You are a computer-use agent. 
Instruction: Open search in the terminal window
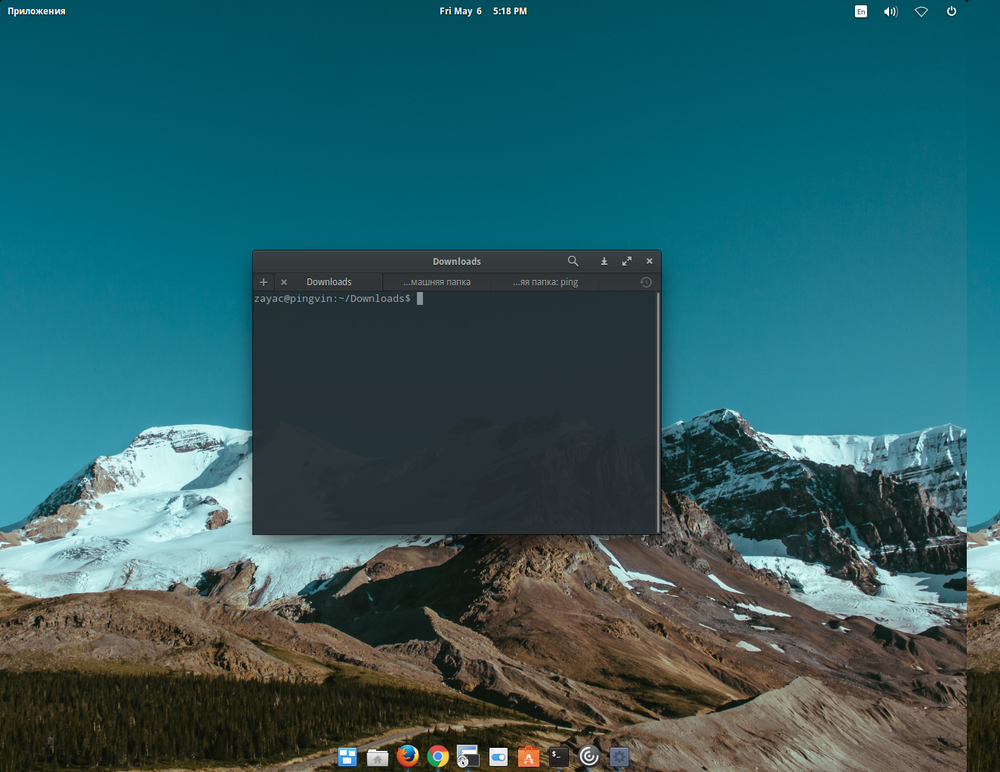pos(573,261)
